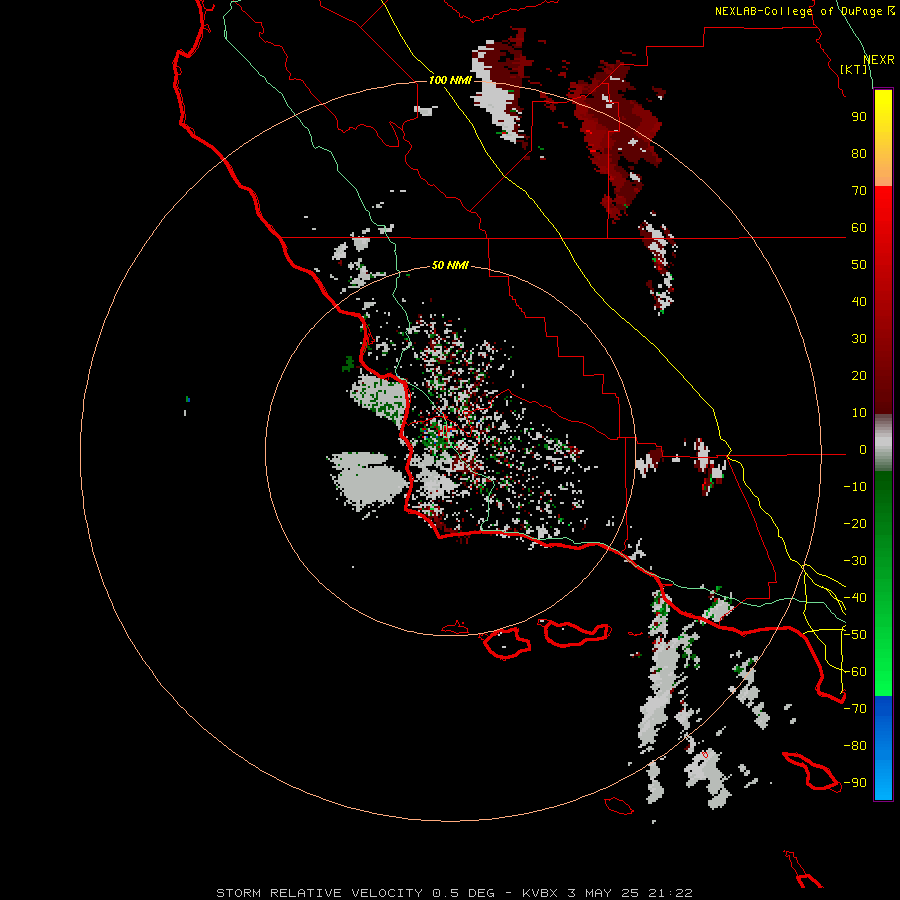Click the KVBX station identifier in caption

point(540,893)
